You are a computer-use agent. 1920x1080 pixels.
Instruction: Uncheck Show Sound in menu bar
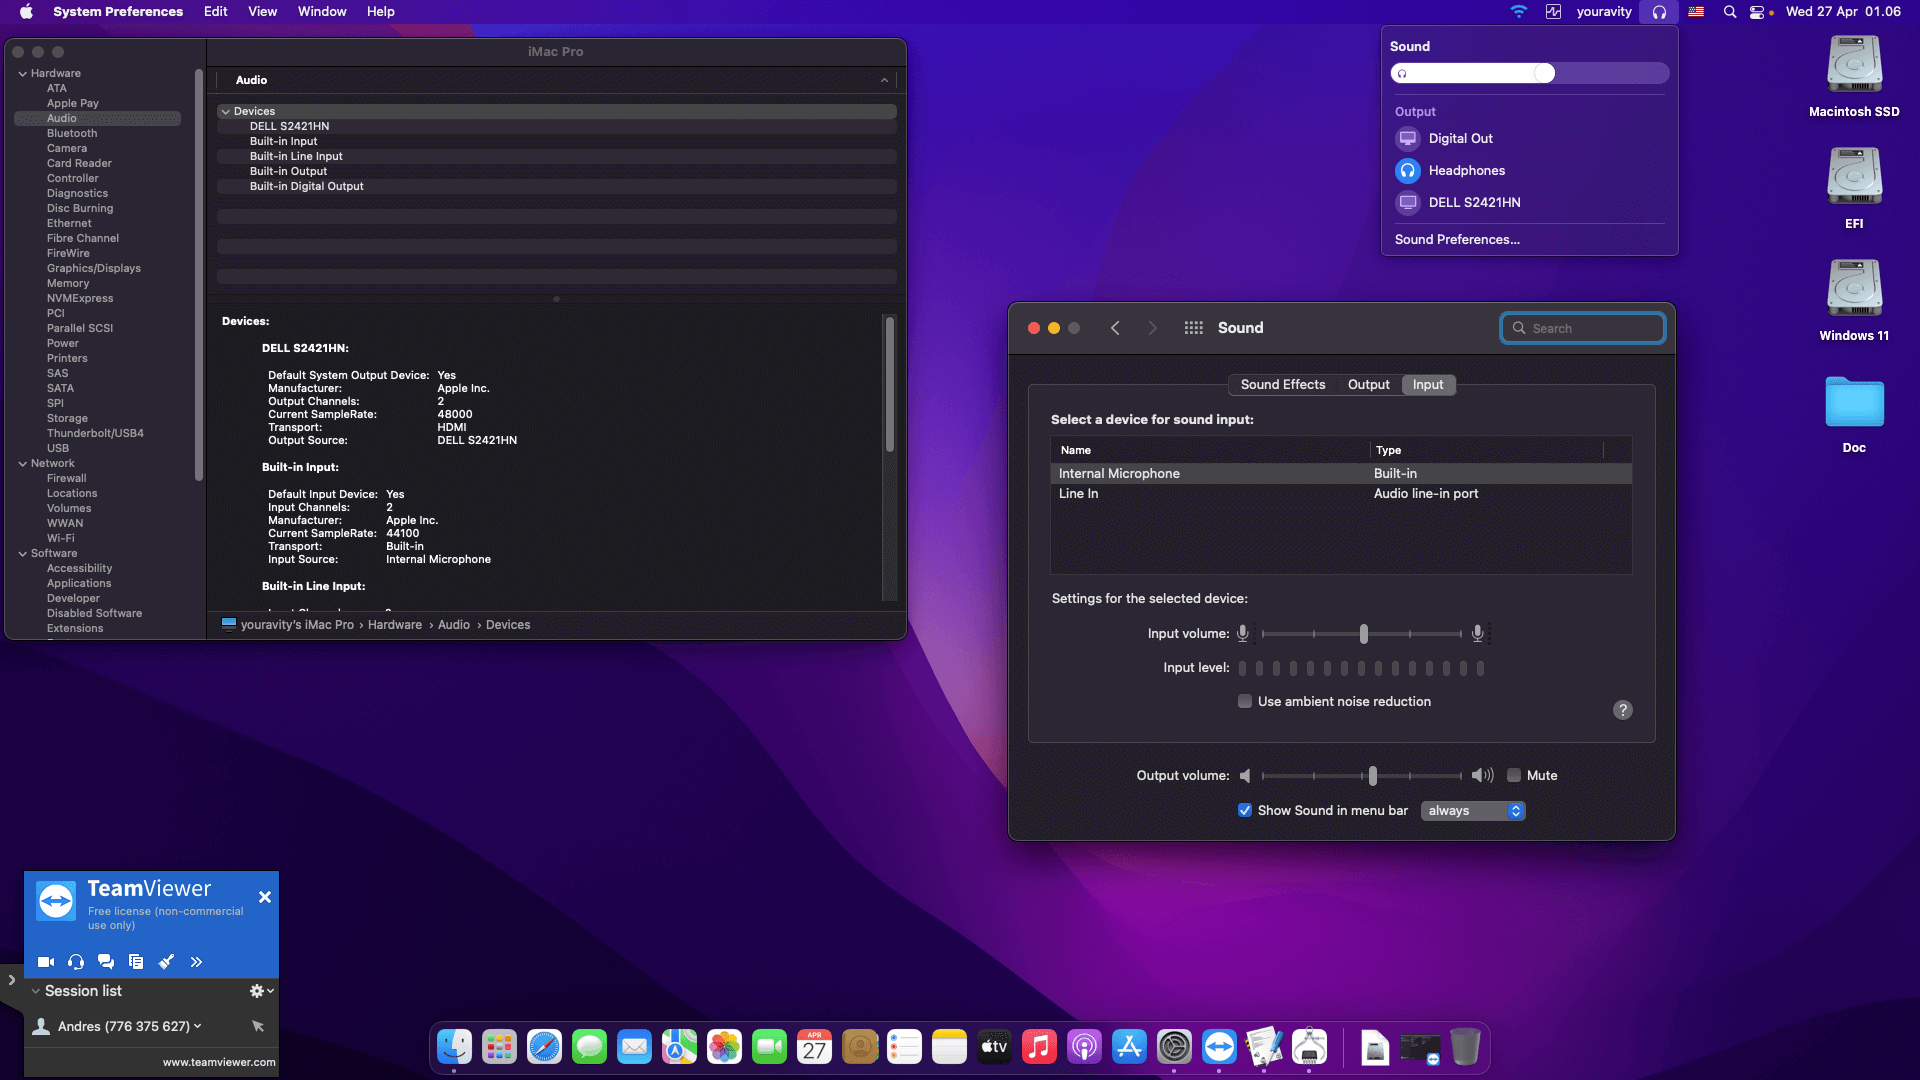click(x=1245, y=811)
